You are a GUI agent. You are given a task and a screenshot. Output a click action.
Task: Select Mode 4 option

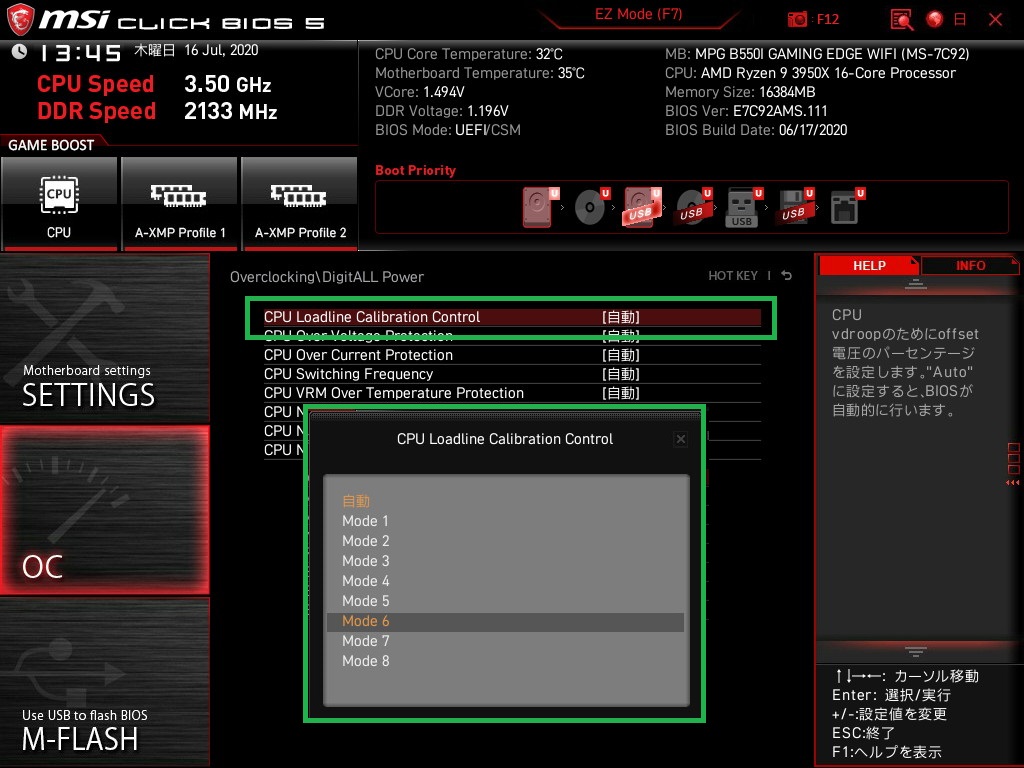[x=505, y=581]
